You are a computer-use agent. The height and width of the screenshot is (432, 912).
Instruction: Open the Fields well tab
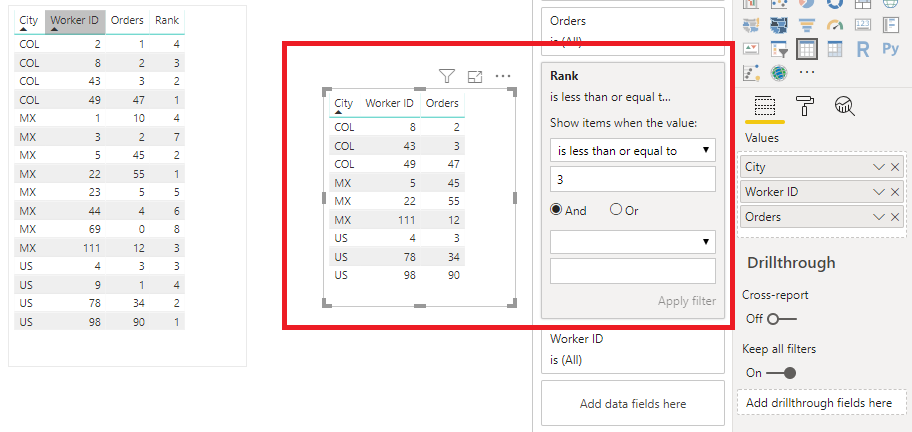coord(764,106)
